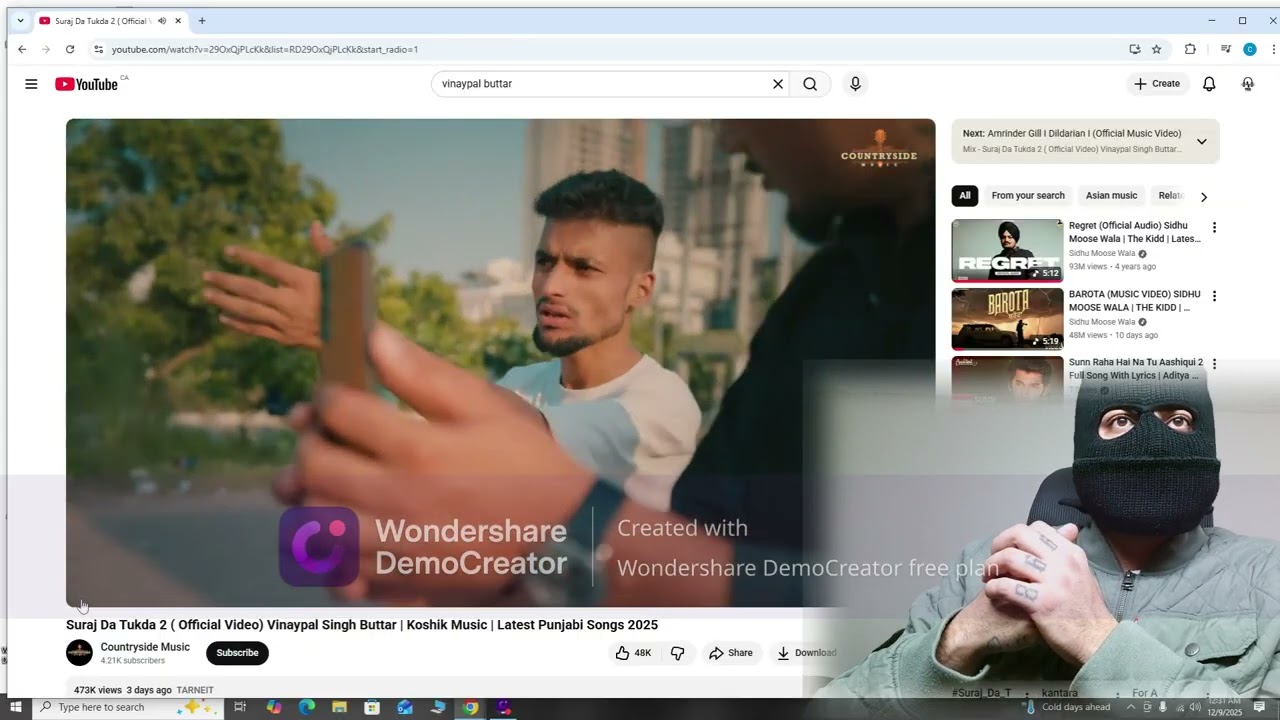Viewport: 1280px width, 720px height.
Task: Dislike the video
Action: [677, 653]
